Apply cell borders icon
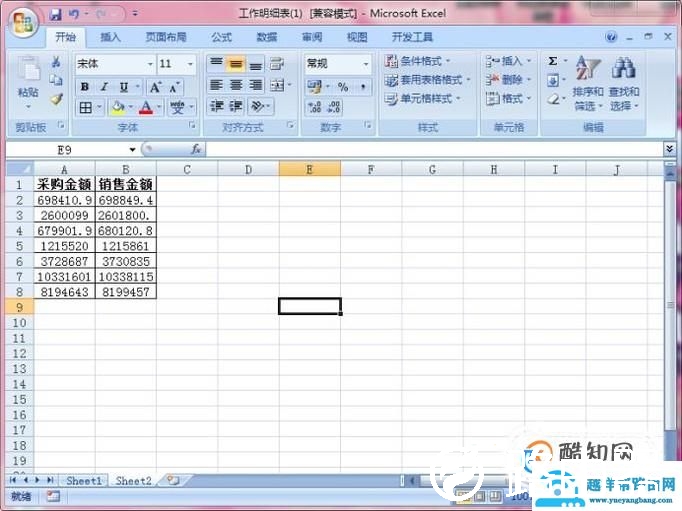 click(x=86, y=107)
